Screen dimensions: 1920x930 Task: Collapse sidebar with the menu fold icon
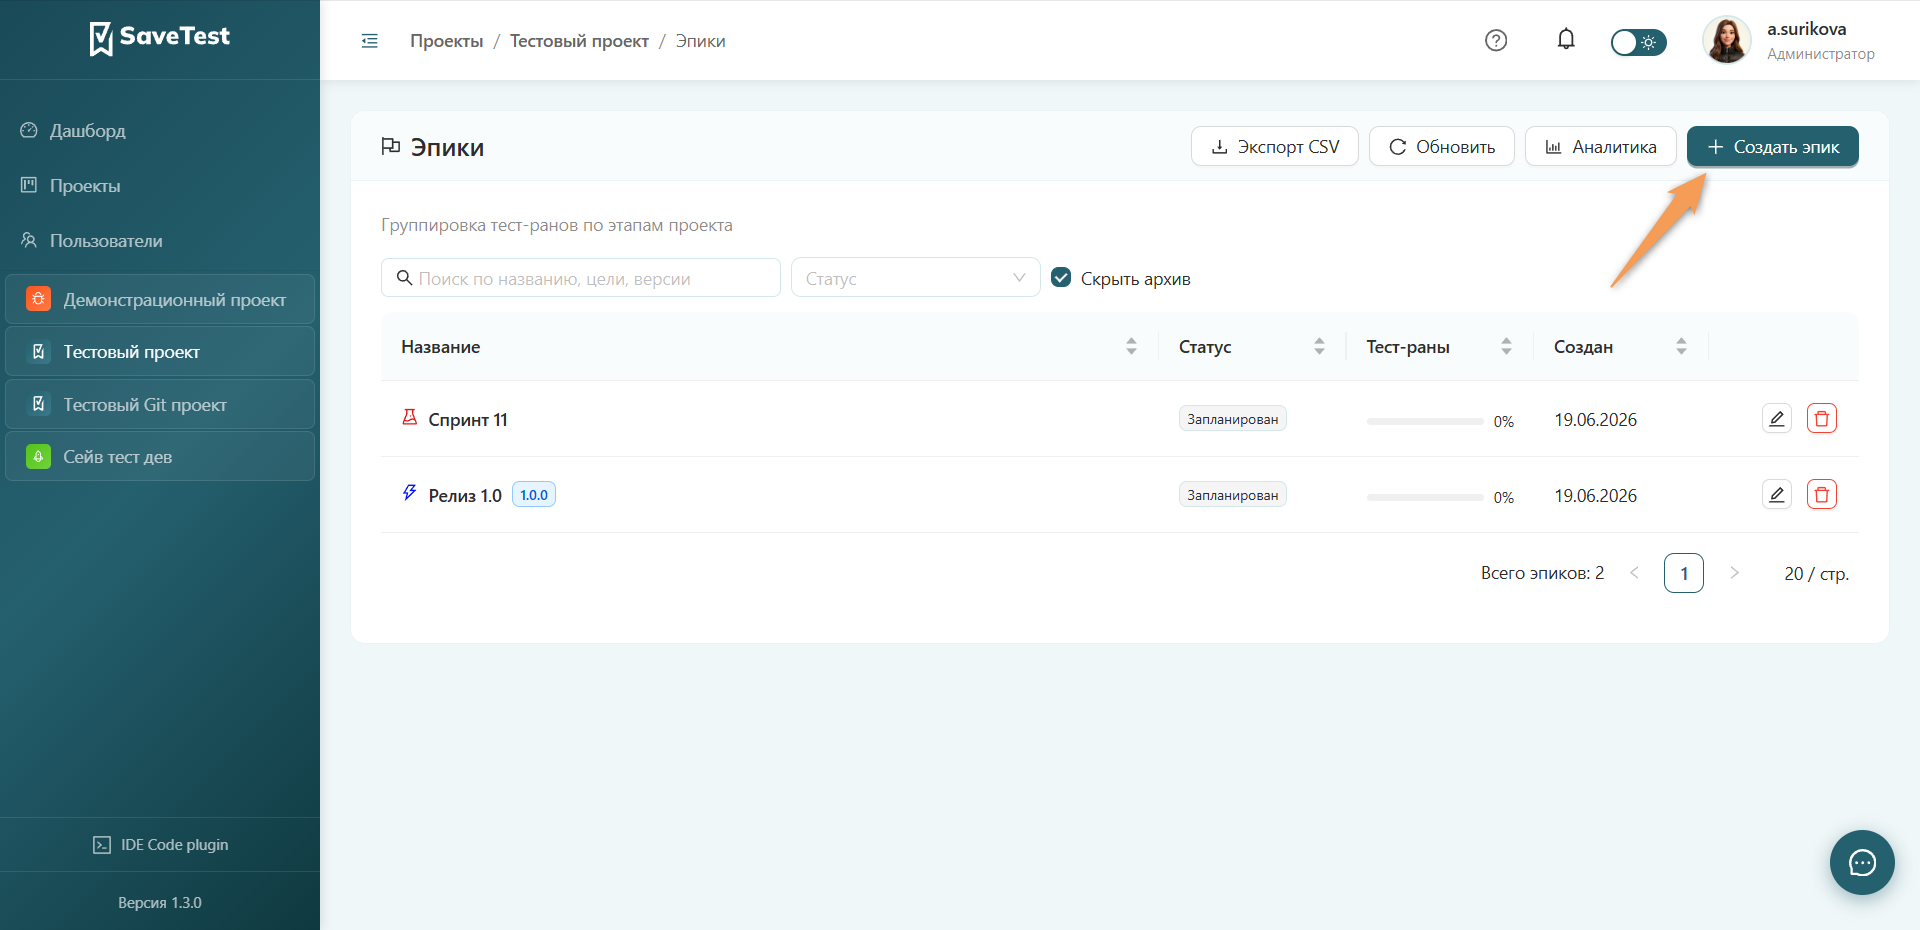[x=369, y=41]
